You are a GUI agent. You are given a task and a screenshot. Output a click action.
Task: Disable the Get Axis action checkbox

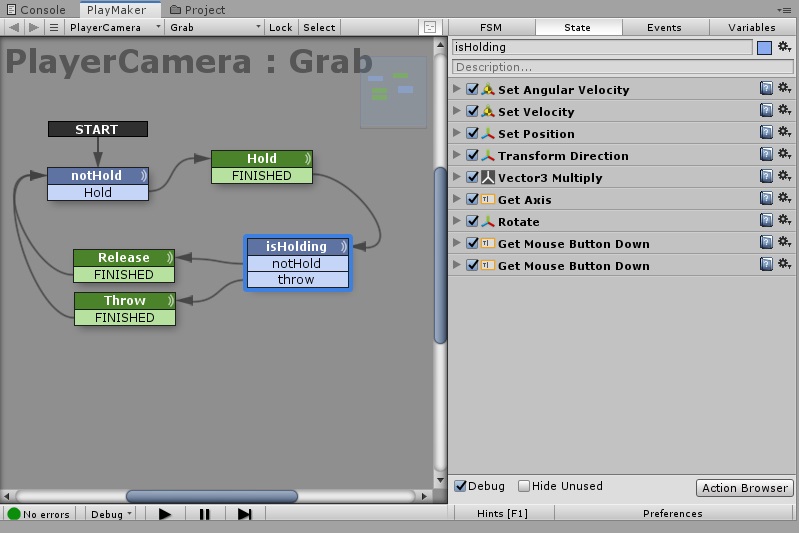(x=472, y=199)
